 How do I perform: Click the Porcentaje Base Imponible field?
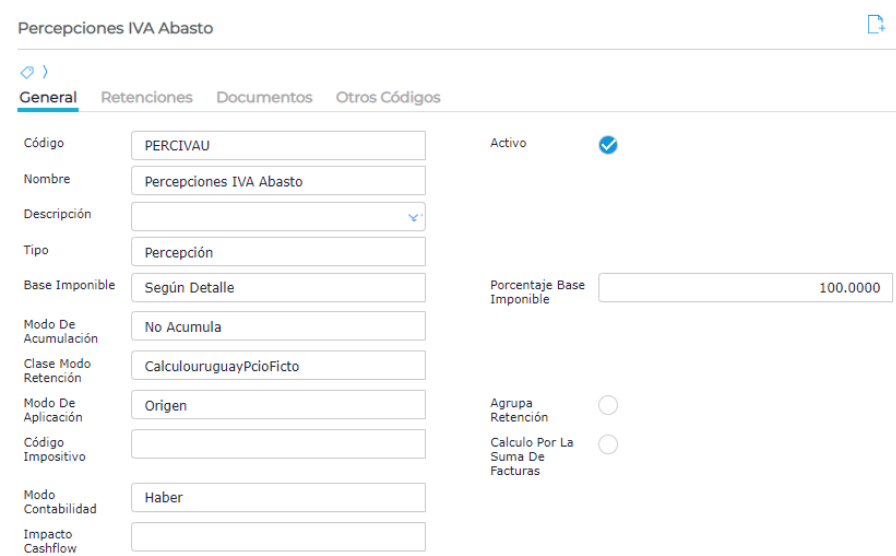pos(745,288)
